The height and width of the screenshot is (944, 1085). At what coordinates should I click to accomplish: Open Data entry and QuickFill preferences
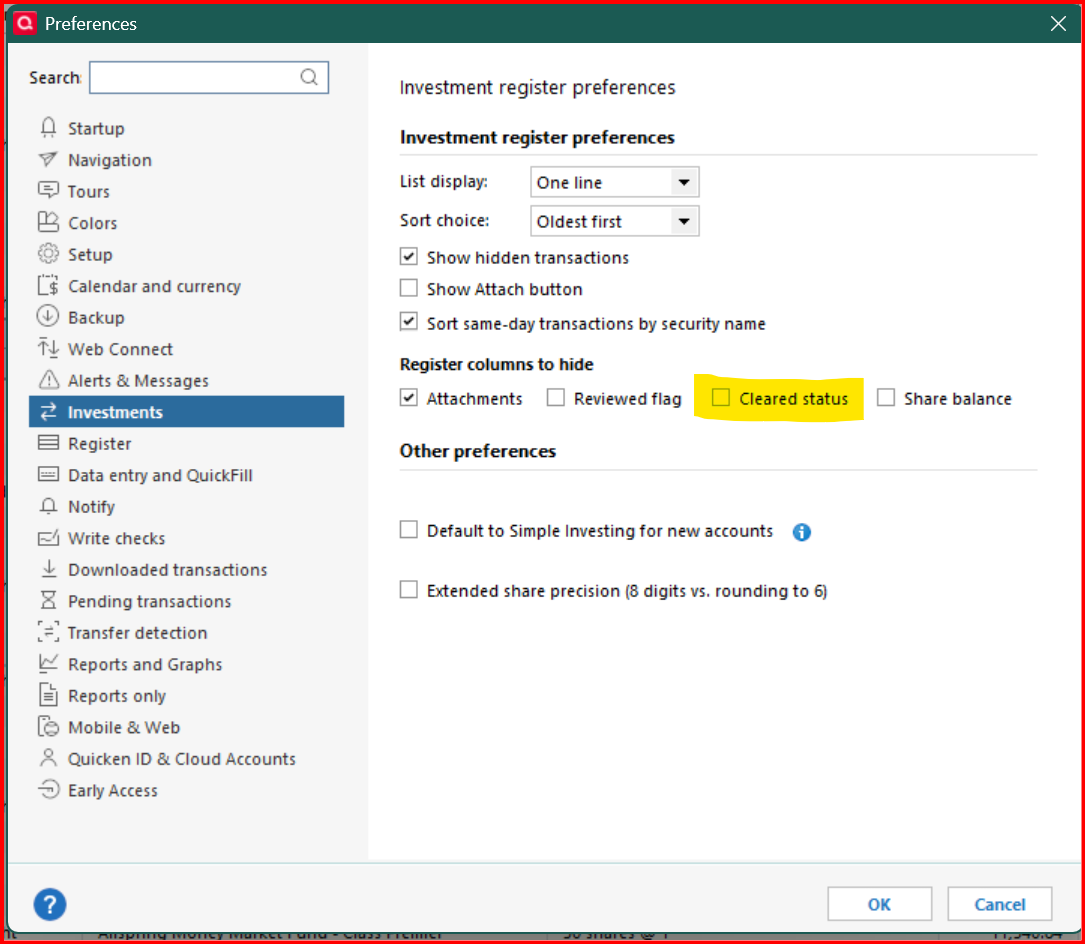(x=161, y=475)
